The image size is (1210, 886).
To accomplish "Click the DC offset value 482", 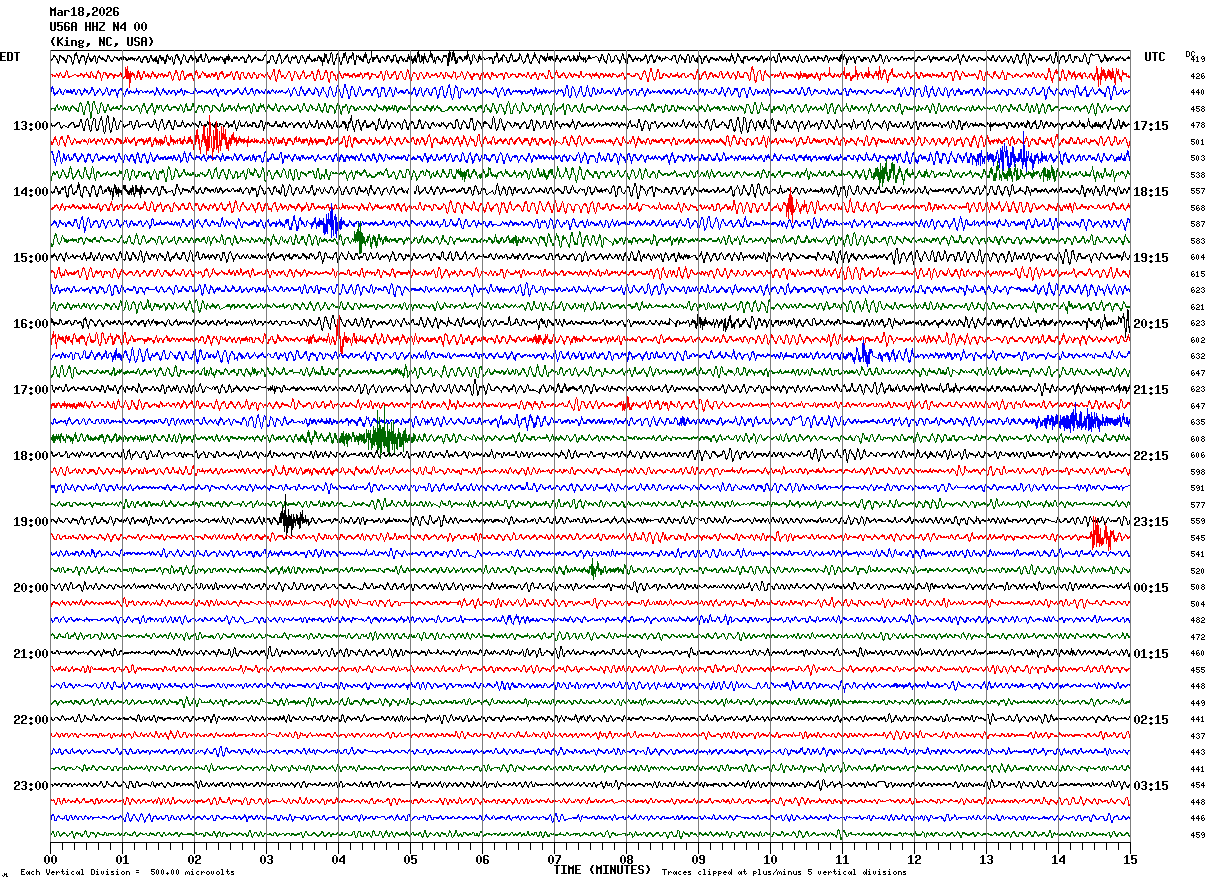I will click(1197, 621).
